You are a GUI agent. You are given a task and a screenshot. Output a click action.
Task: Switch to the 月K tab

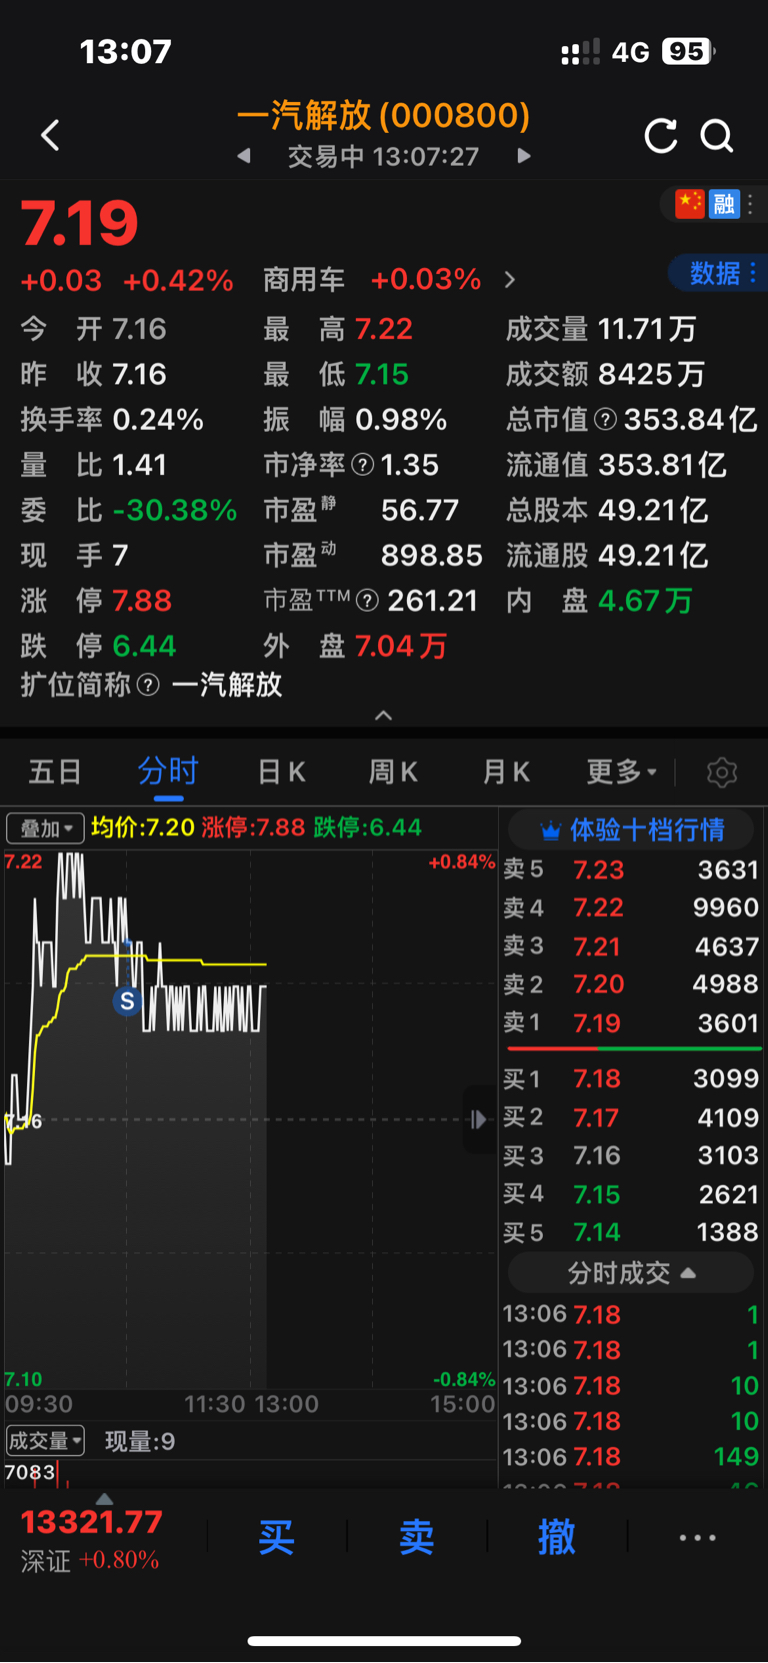click(507, 772)
